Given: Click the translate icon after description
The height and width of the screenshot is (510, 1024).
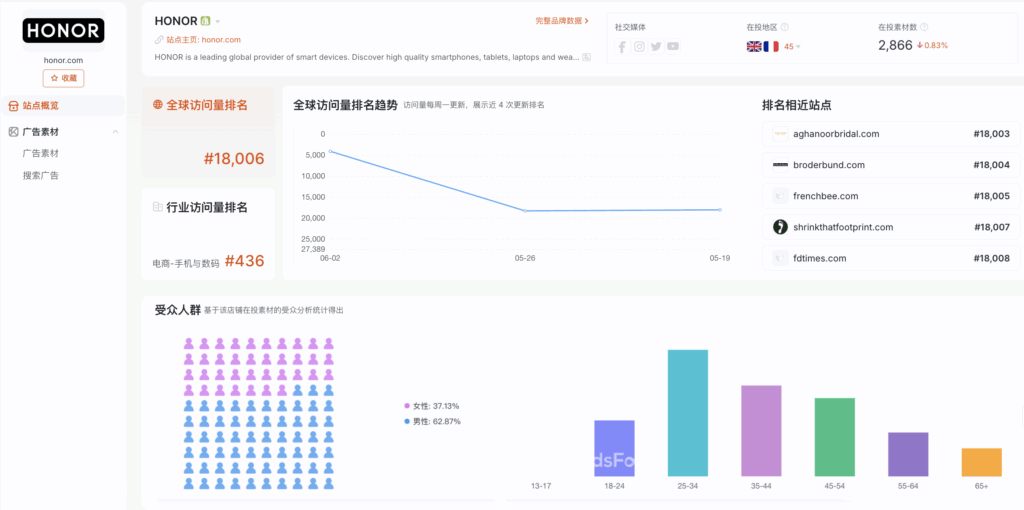Looking at the screenshot, I should tap(586, 57).
